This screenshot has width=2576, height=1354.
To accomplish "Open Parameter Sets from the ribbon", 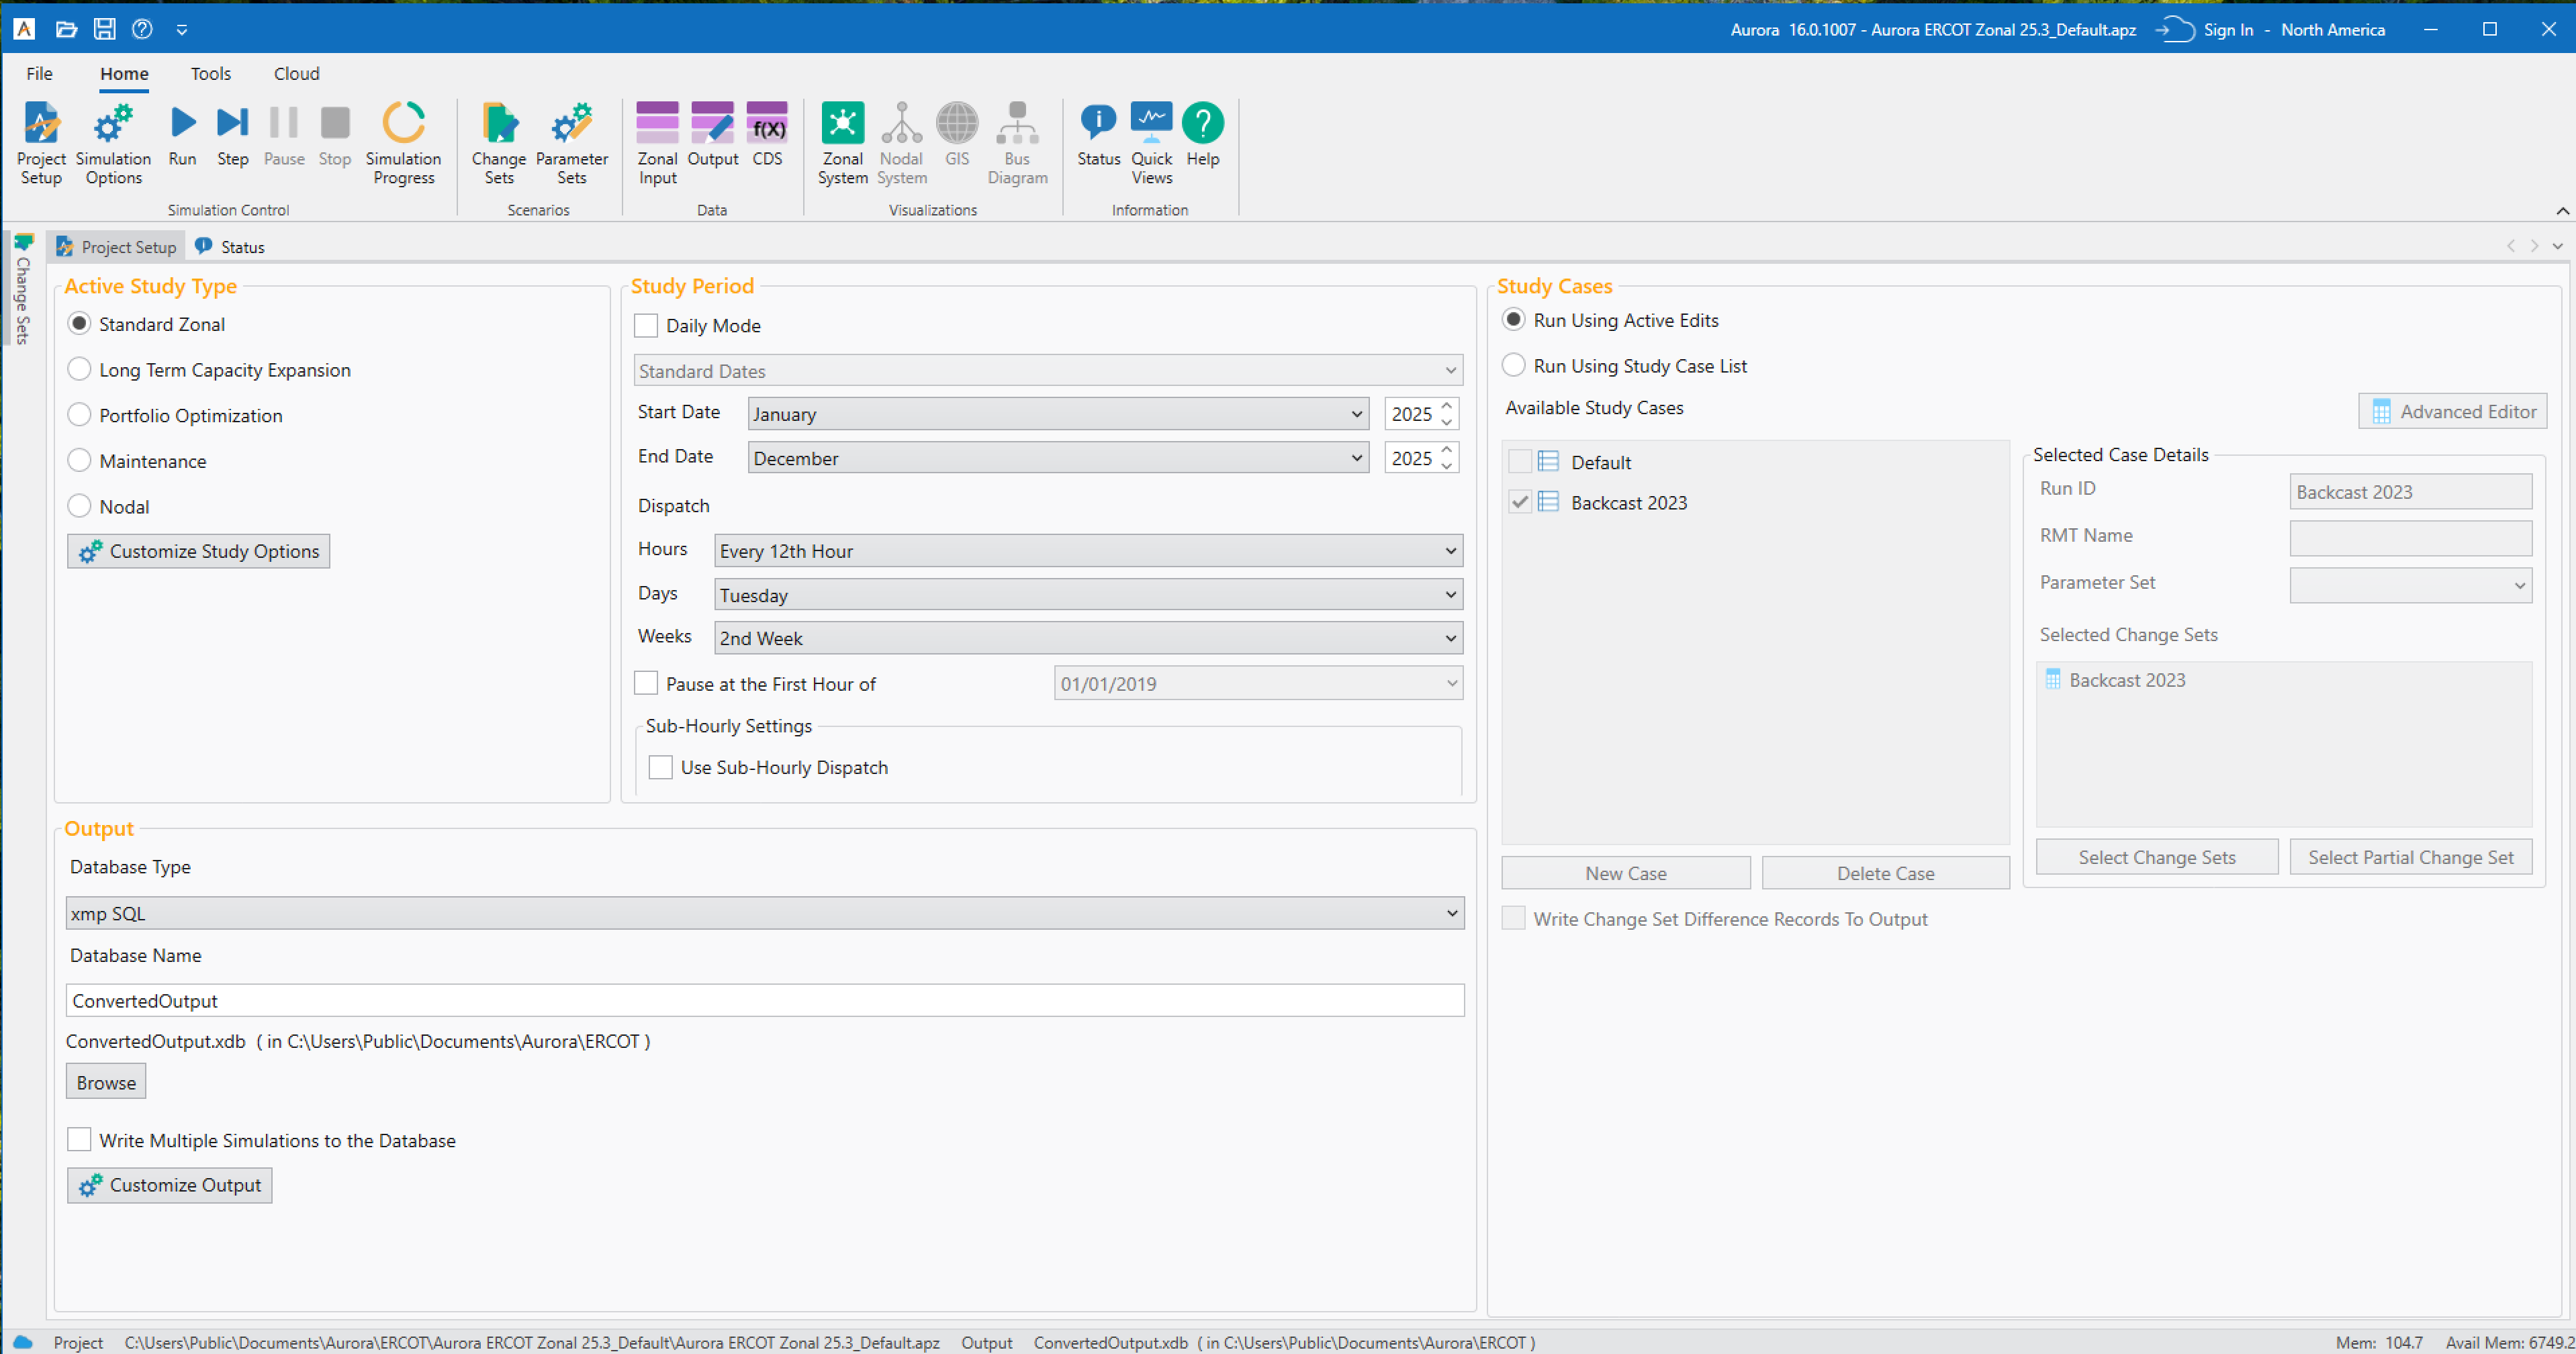I will (571, 143).
